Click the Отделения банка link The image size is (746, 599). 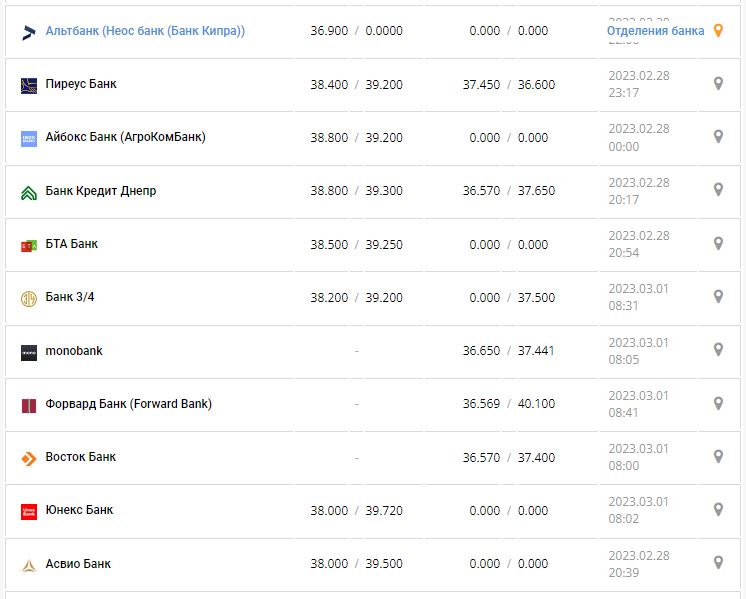point(655,31)
